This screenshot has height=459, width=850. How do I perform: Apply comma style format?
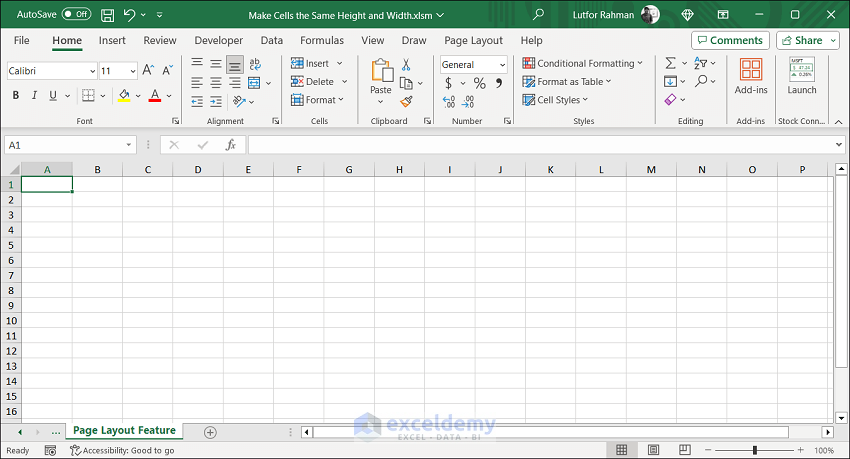coord(499,83)
